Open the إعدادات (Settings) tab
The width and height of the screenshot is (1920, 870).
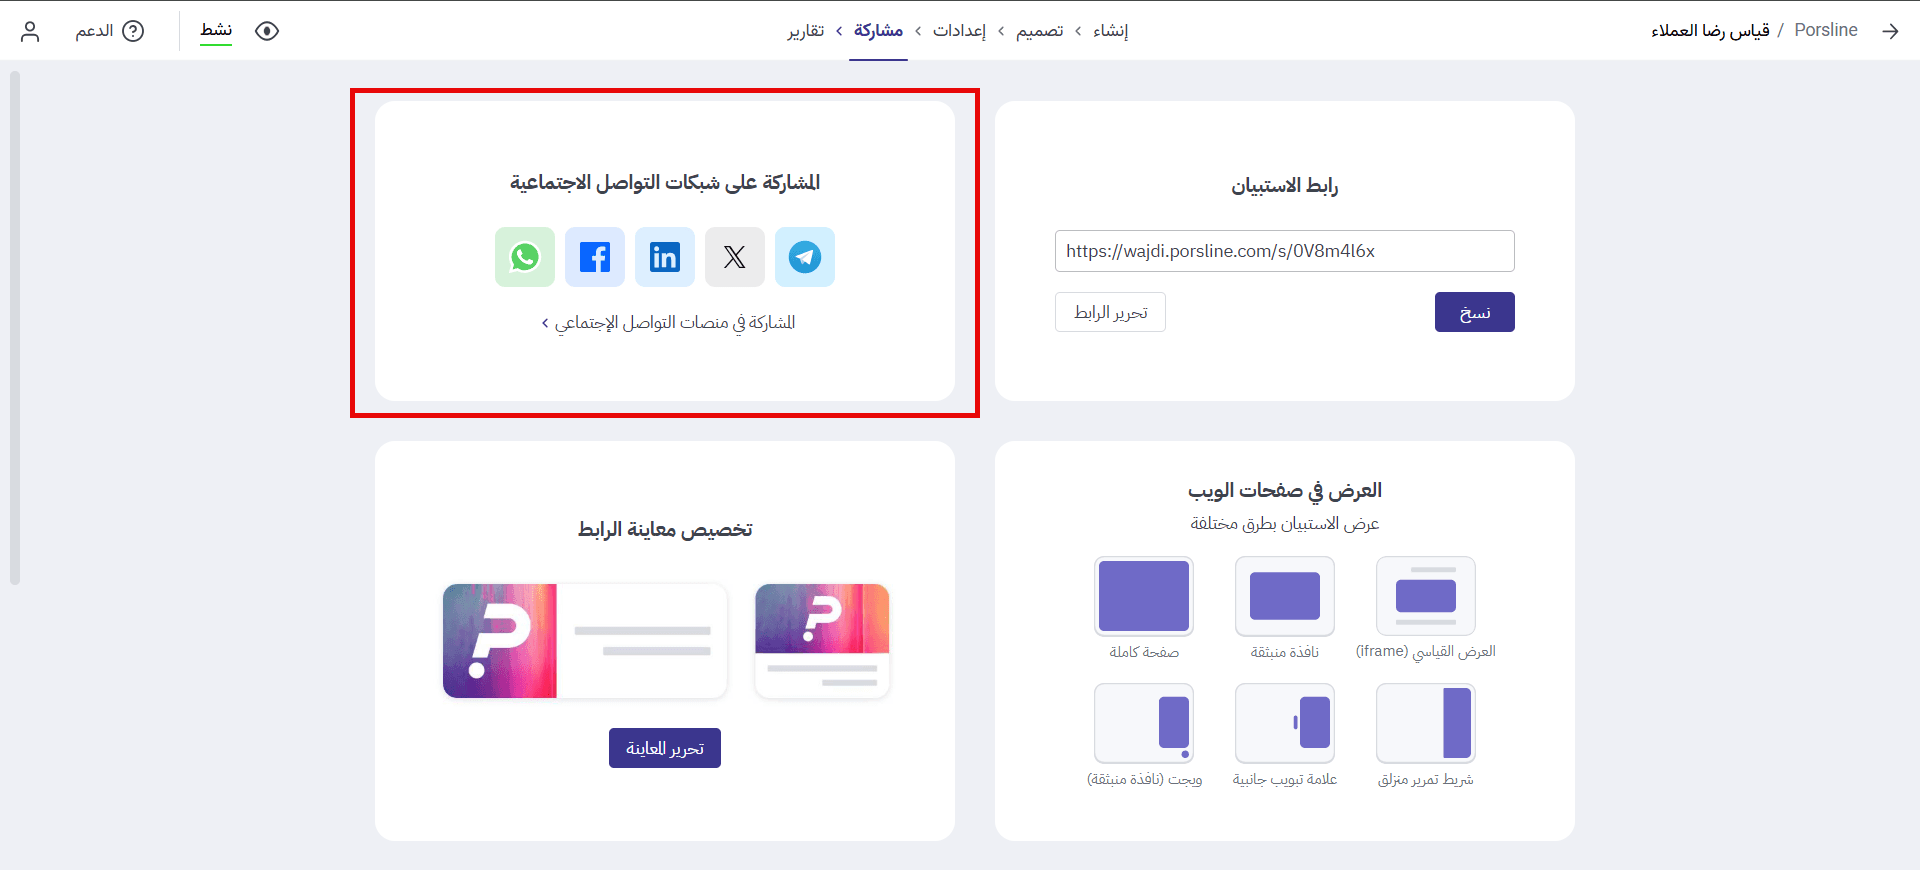[x=959, y=31]
